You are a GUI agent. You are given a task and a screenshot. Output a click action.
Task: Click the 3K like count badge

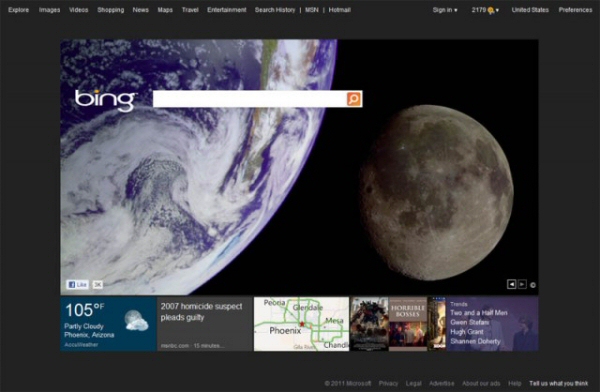[98, 284]
